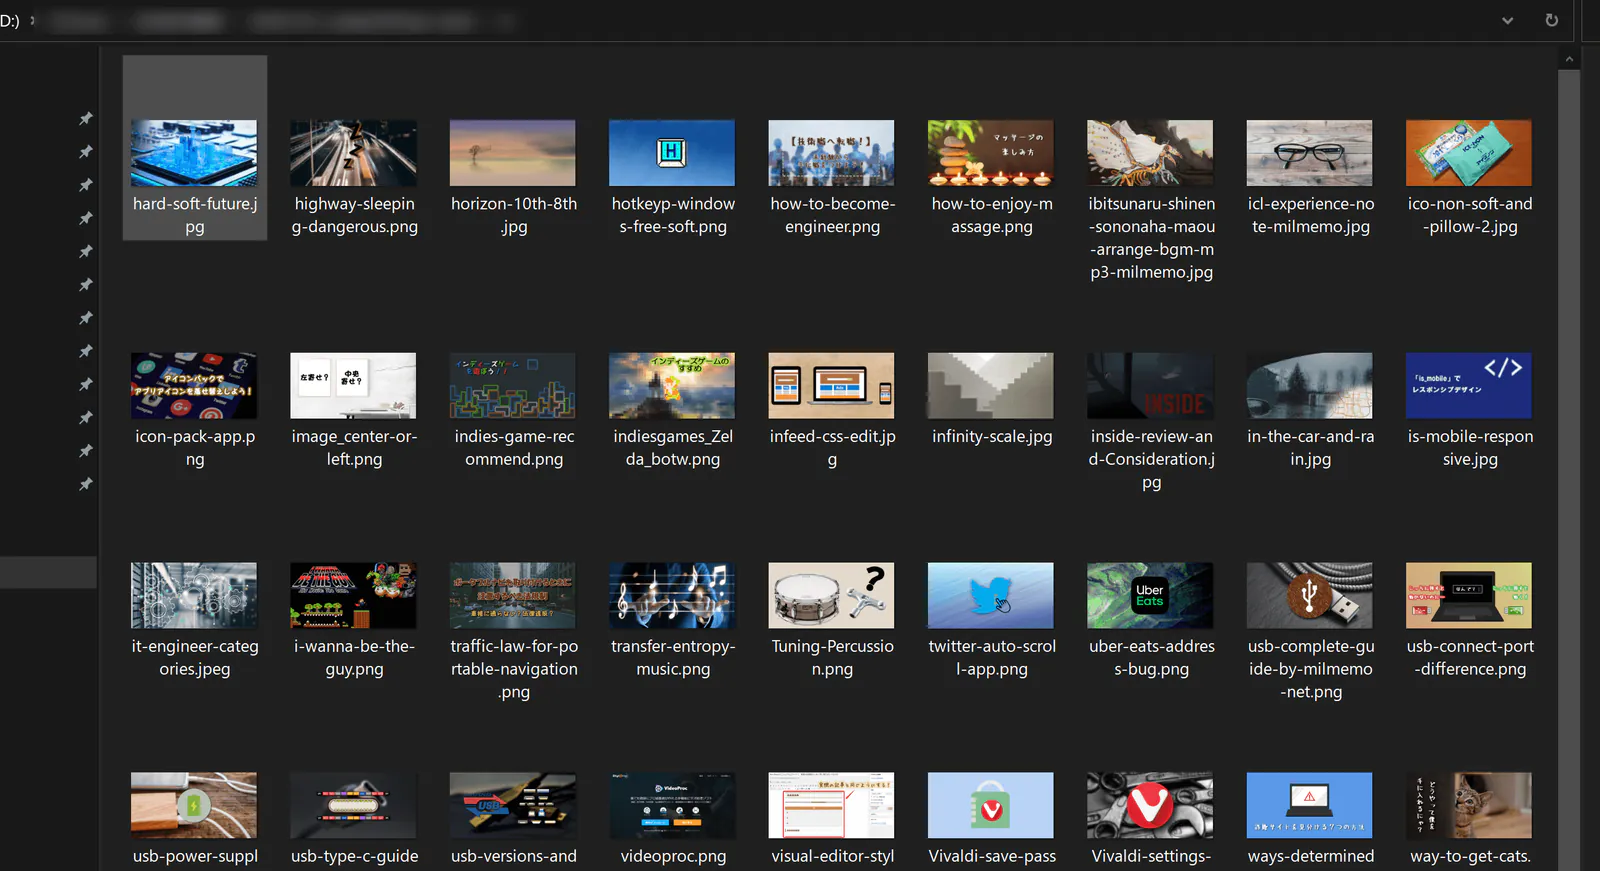Select the way-to-get-cats thumbnail
1600x871 pixels.
(1469, 805)
